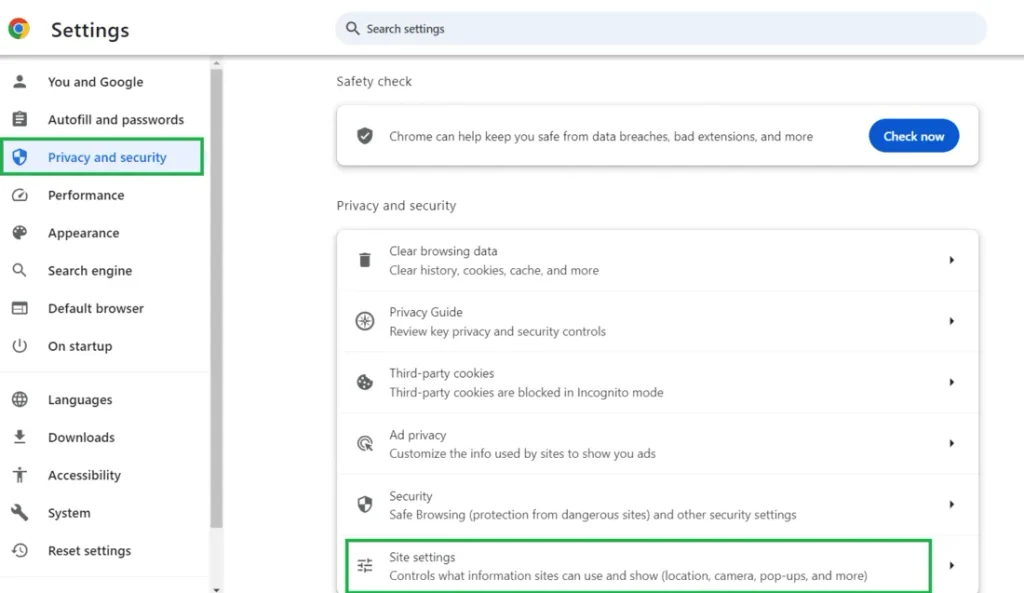Expand Security row arrow
The height and width of the screenshot is (593, 1024).
point(952,504)
